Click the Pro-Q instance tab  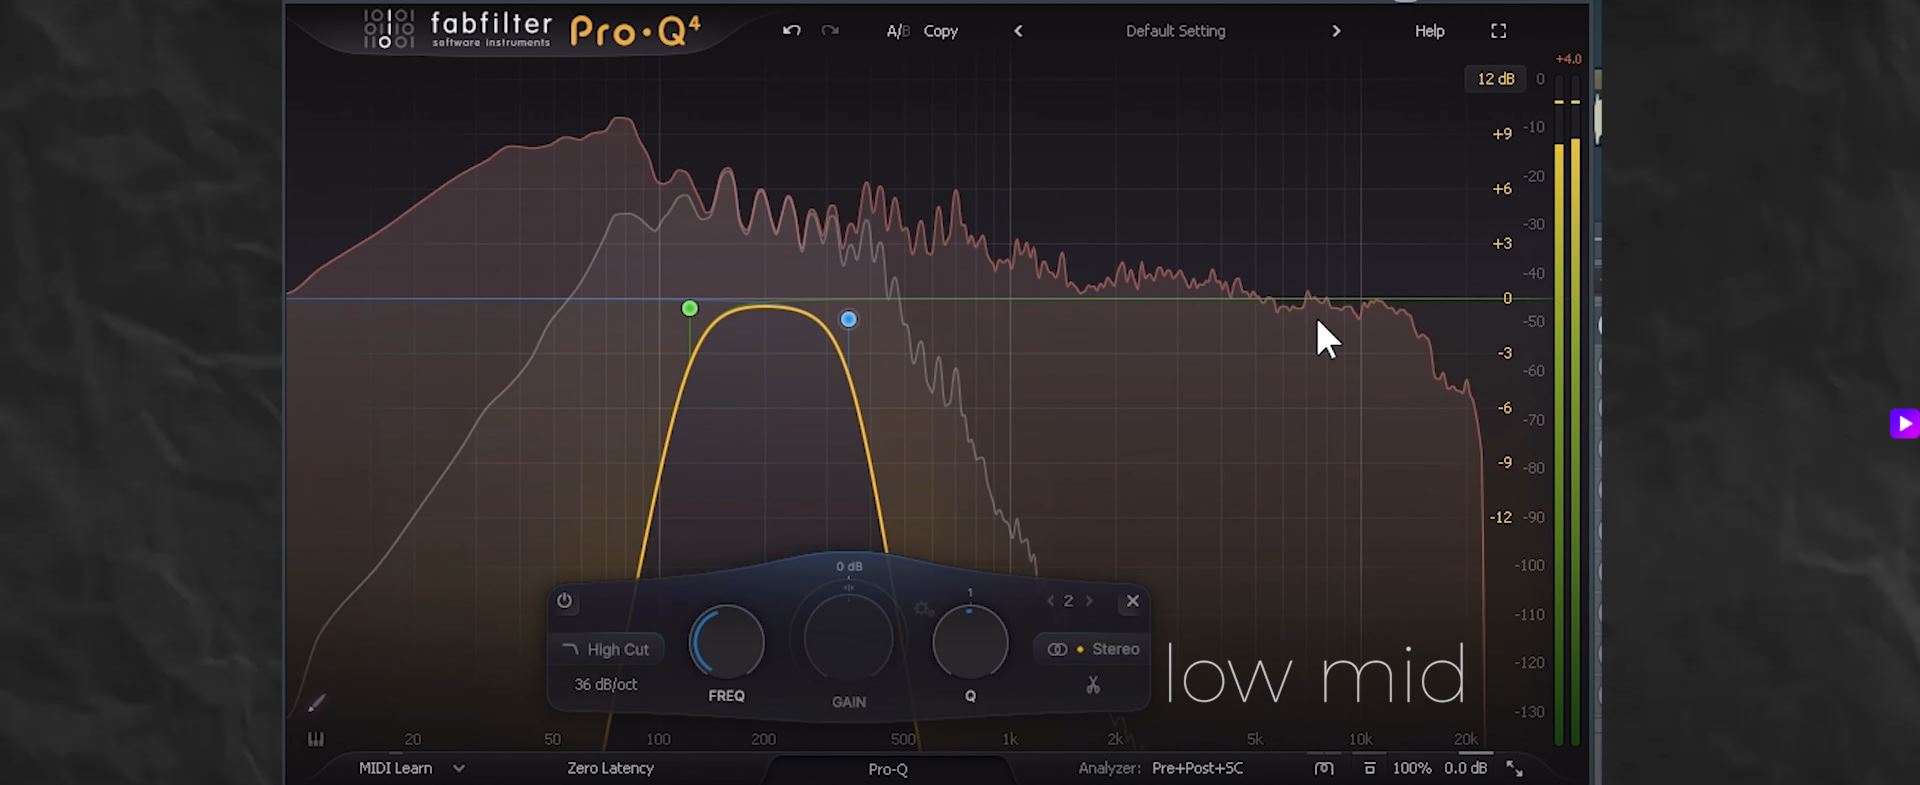tap(888, 769)
